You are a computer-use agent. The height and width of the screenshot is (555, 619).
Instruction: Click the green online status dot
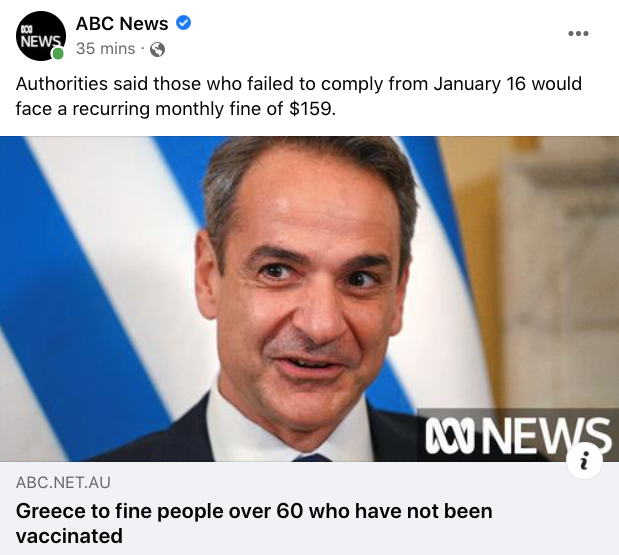[58, 54]
